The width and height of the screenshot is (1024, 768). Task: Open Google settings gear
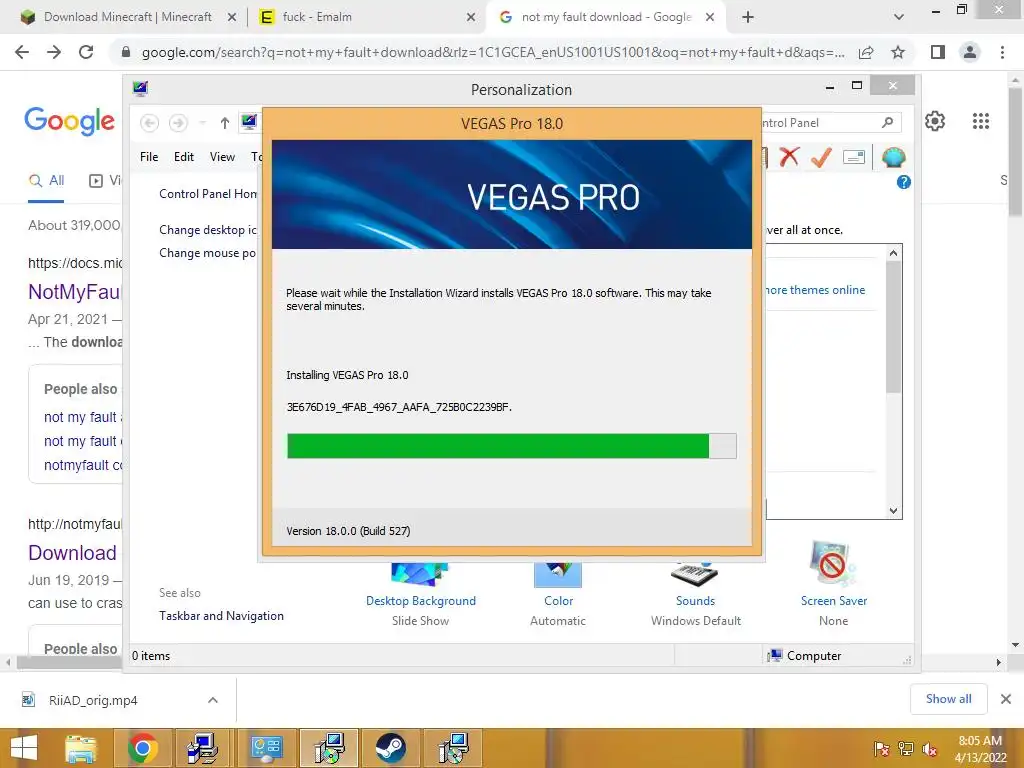pyautogui.click(x=935, y=121)
